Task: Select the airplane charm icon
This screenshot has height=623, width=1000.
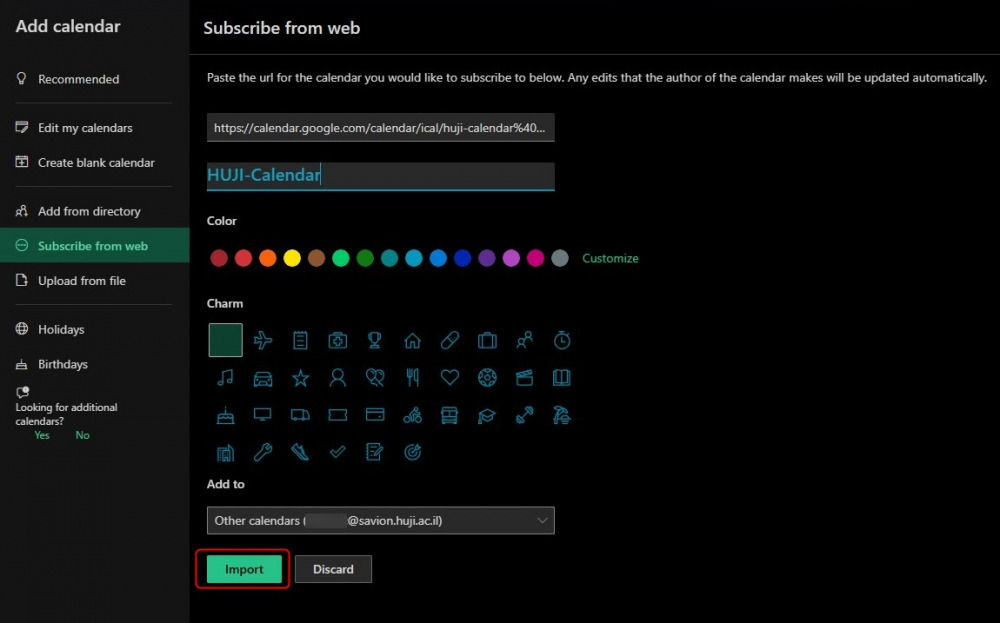Action: tap(263, 341)
